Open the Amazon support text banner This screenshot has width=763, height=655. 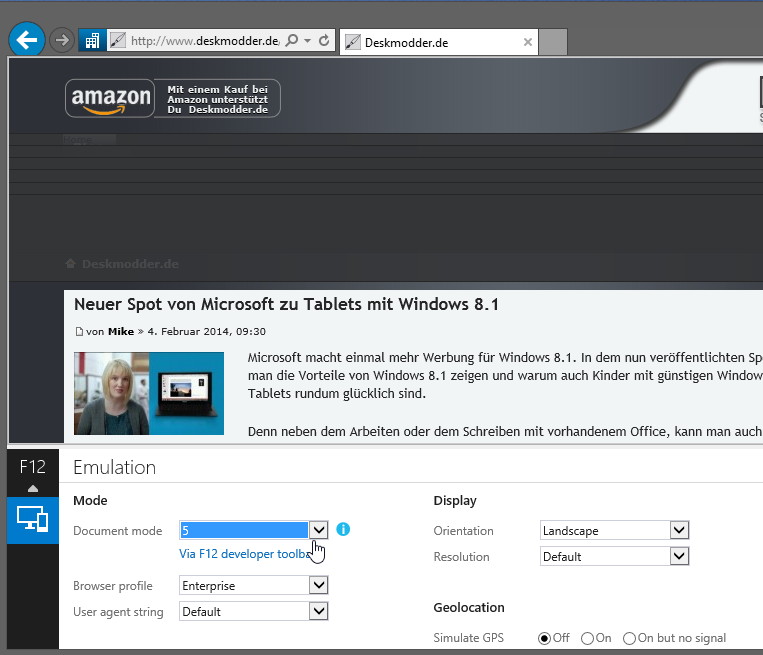[x=218, y=99]
